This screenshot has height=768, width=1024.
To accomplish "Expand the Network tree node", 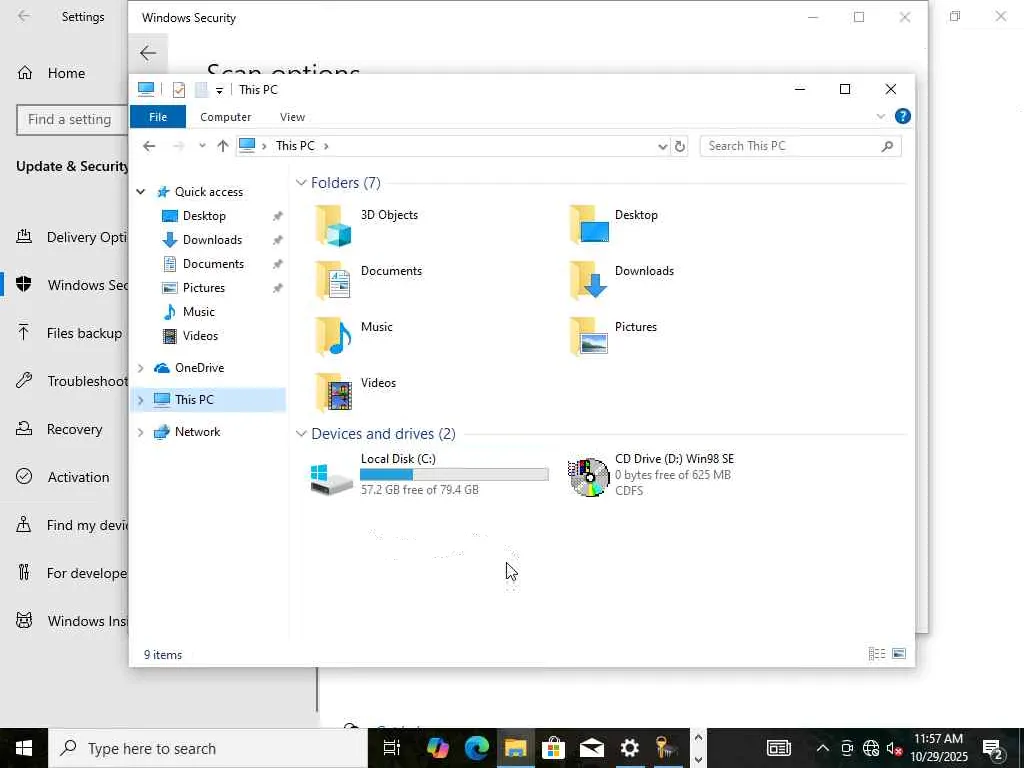I will coord(140,432).
